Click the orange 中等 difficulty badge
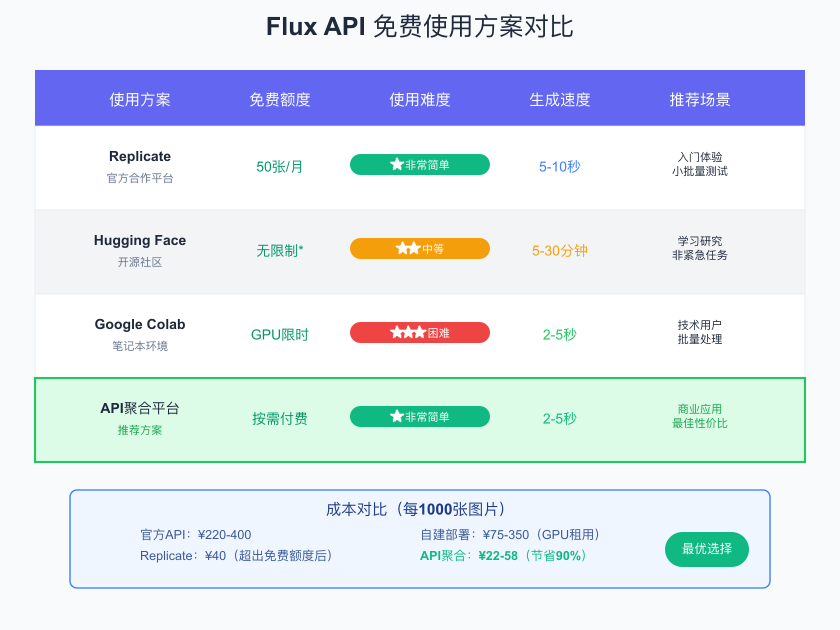840x630 pixels. click(x=419, y=249)
